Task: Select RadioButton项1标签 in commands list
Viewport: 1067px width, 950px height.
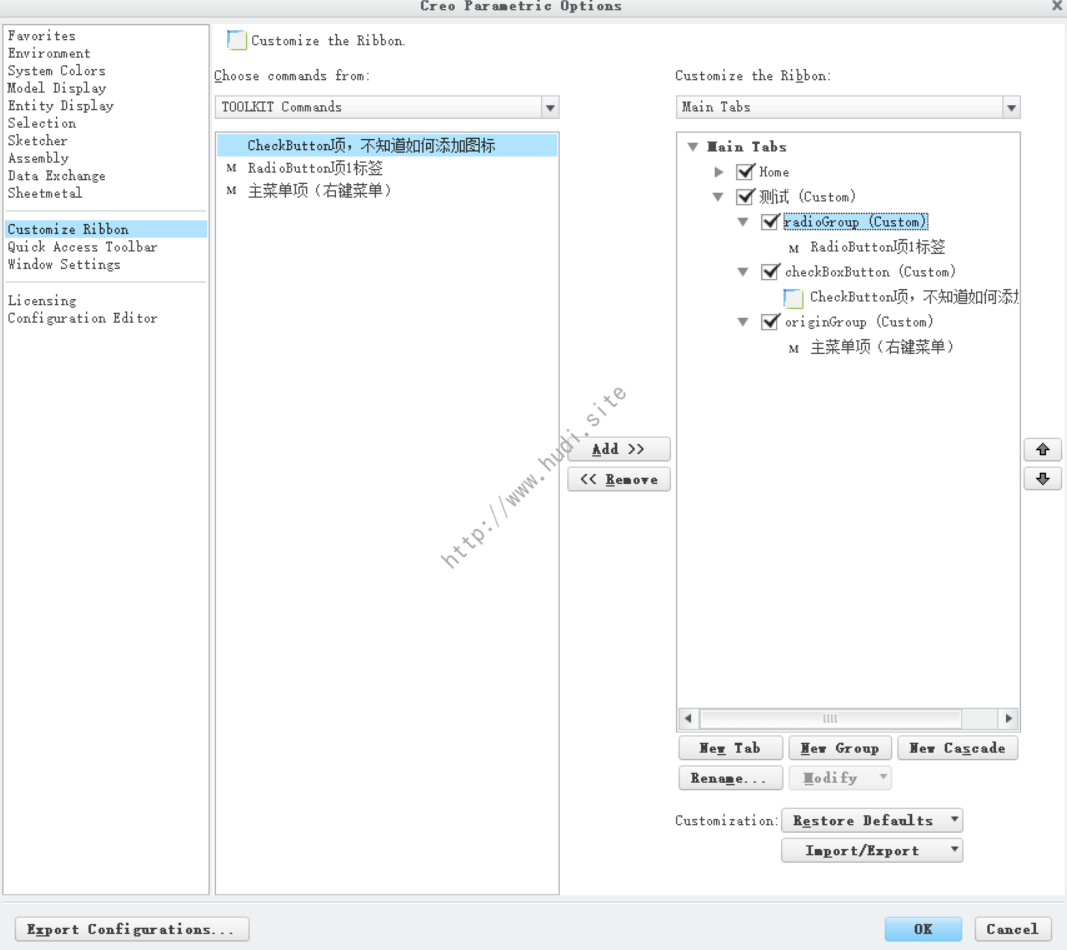Action: tap(315, 168)
